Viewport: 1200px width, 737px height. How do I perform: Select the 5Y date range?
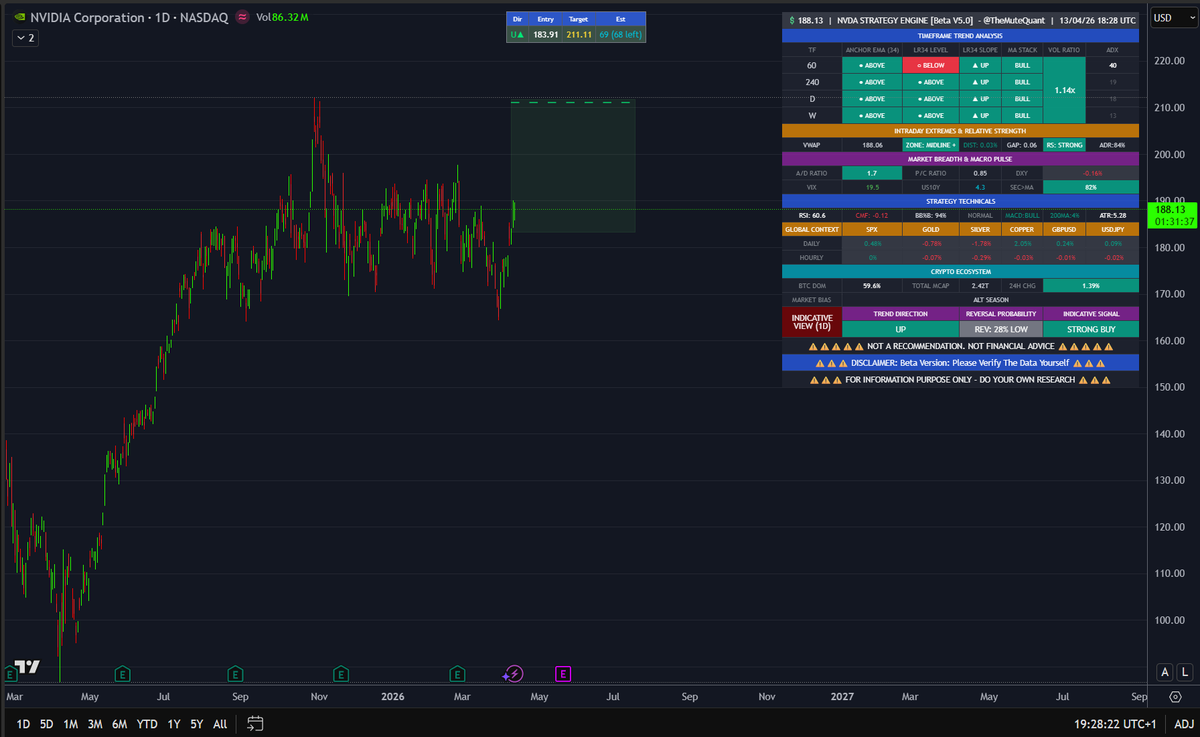tap(197, 723)
